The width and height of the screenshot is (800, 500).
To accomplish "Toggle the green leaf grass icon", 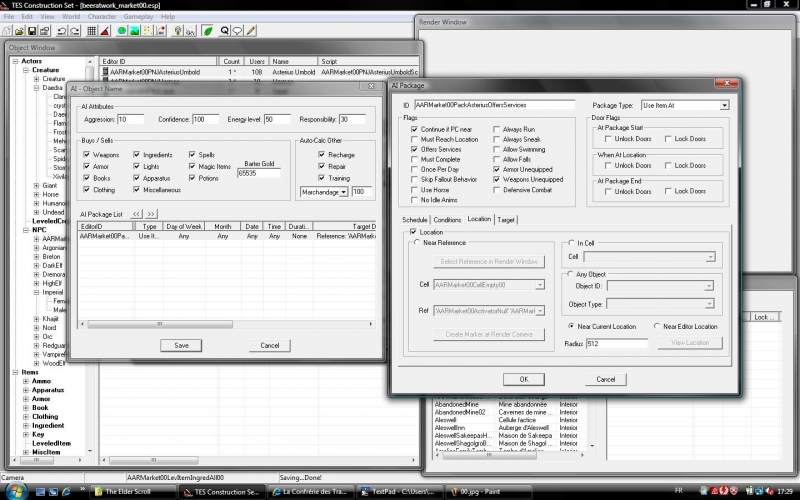I will (x=208, y=31).
